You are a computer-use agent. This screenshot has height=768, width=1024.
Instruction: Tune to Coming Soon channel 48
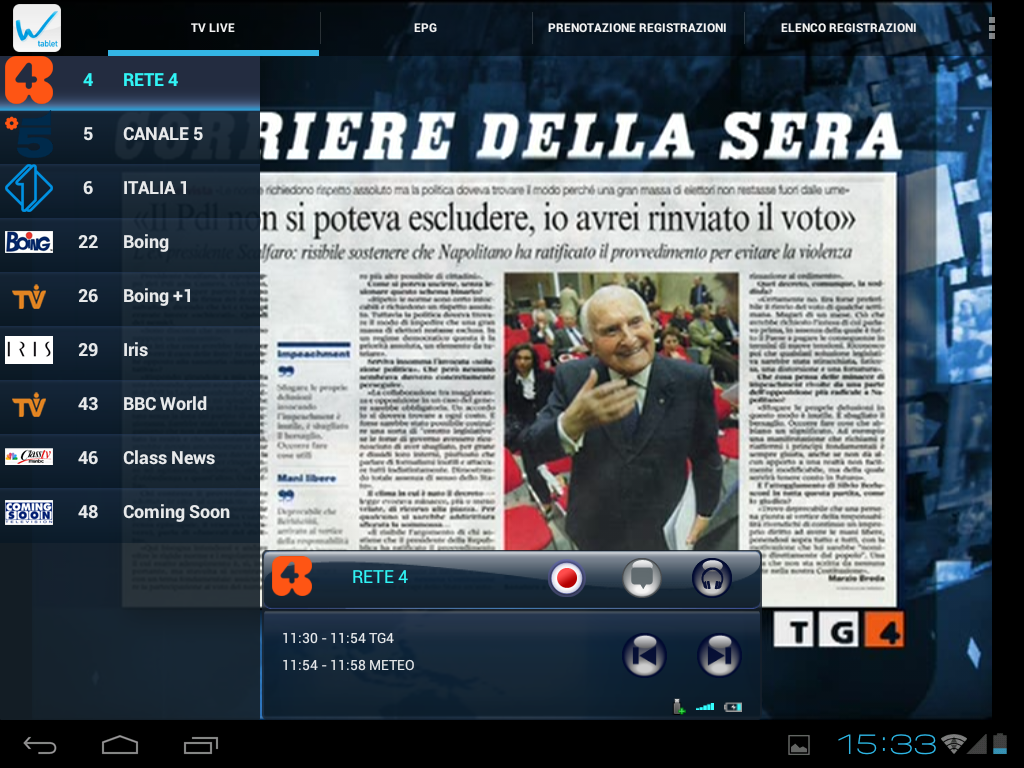point(130,513)
